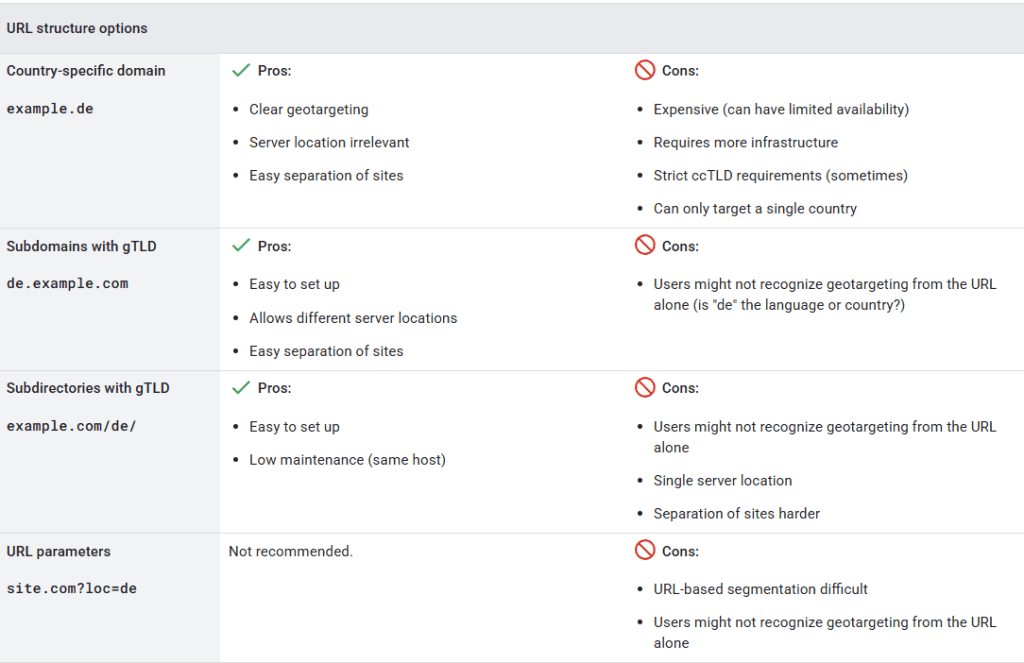Click the green checkmark beside Country-specific domain Pros

240,71
